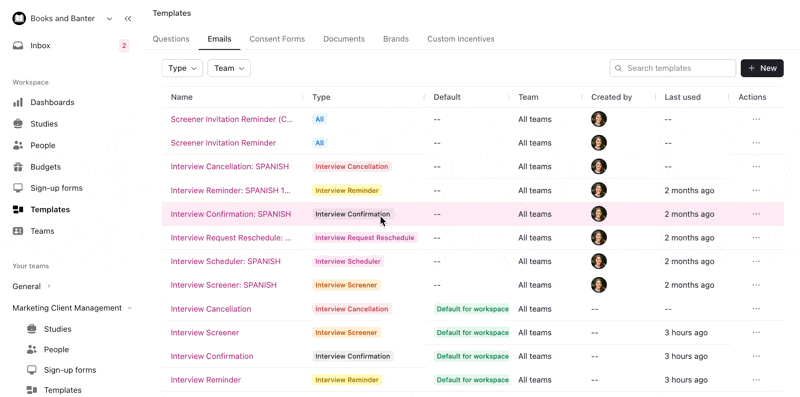Click Sign-up forms icon under Marketing Client Management
The width and height of the screenshot is (800, 397).
click(32, 369)
